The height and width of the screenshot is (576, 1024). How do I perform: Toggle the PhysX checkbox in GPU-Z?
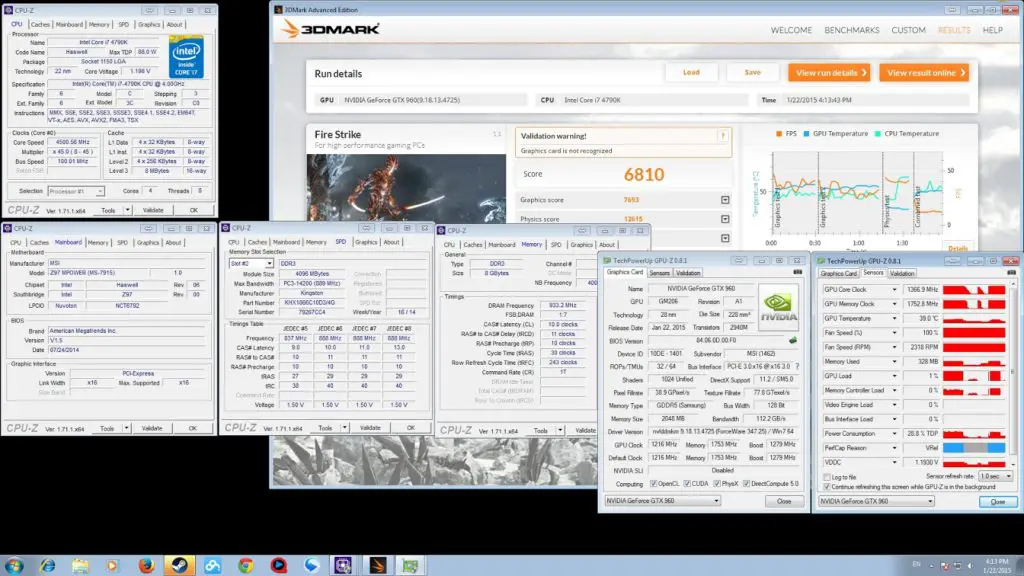click(x=717, y=484)
